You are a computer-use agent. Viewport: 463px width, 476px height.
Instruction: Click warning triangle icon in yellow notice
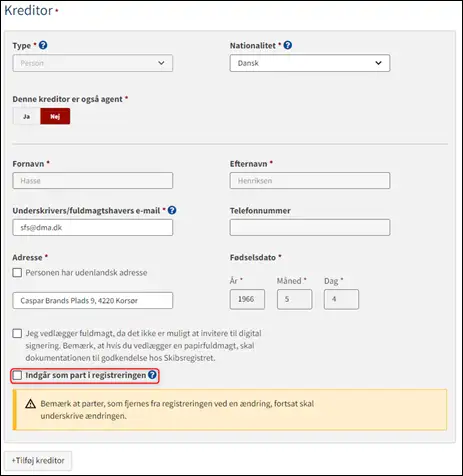point(30,404)
